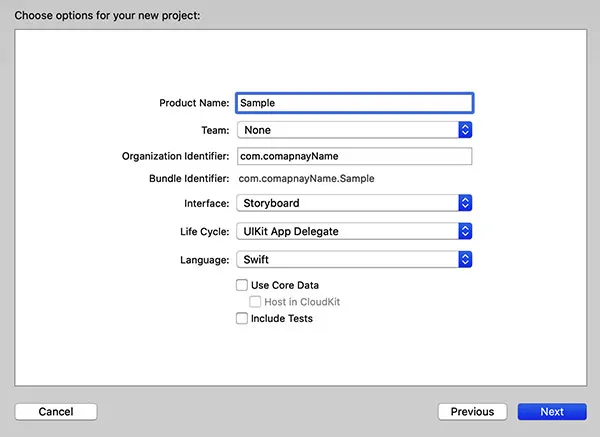
Task: Click the blue arrows on Life Cycle popup
Action: [x=464, y=231]
